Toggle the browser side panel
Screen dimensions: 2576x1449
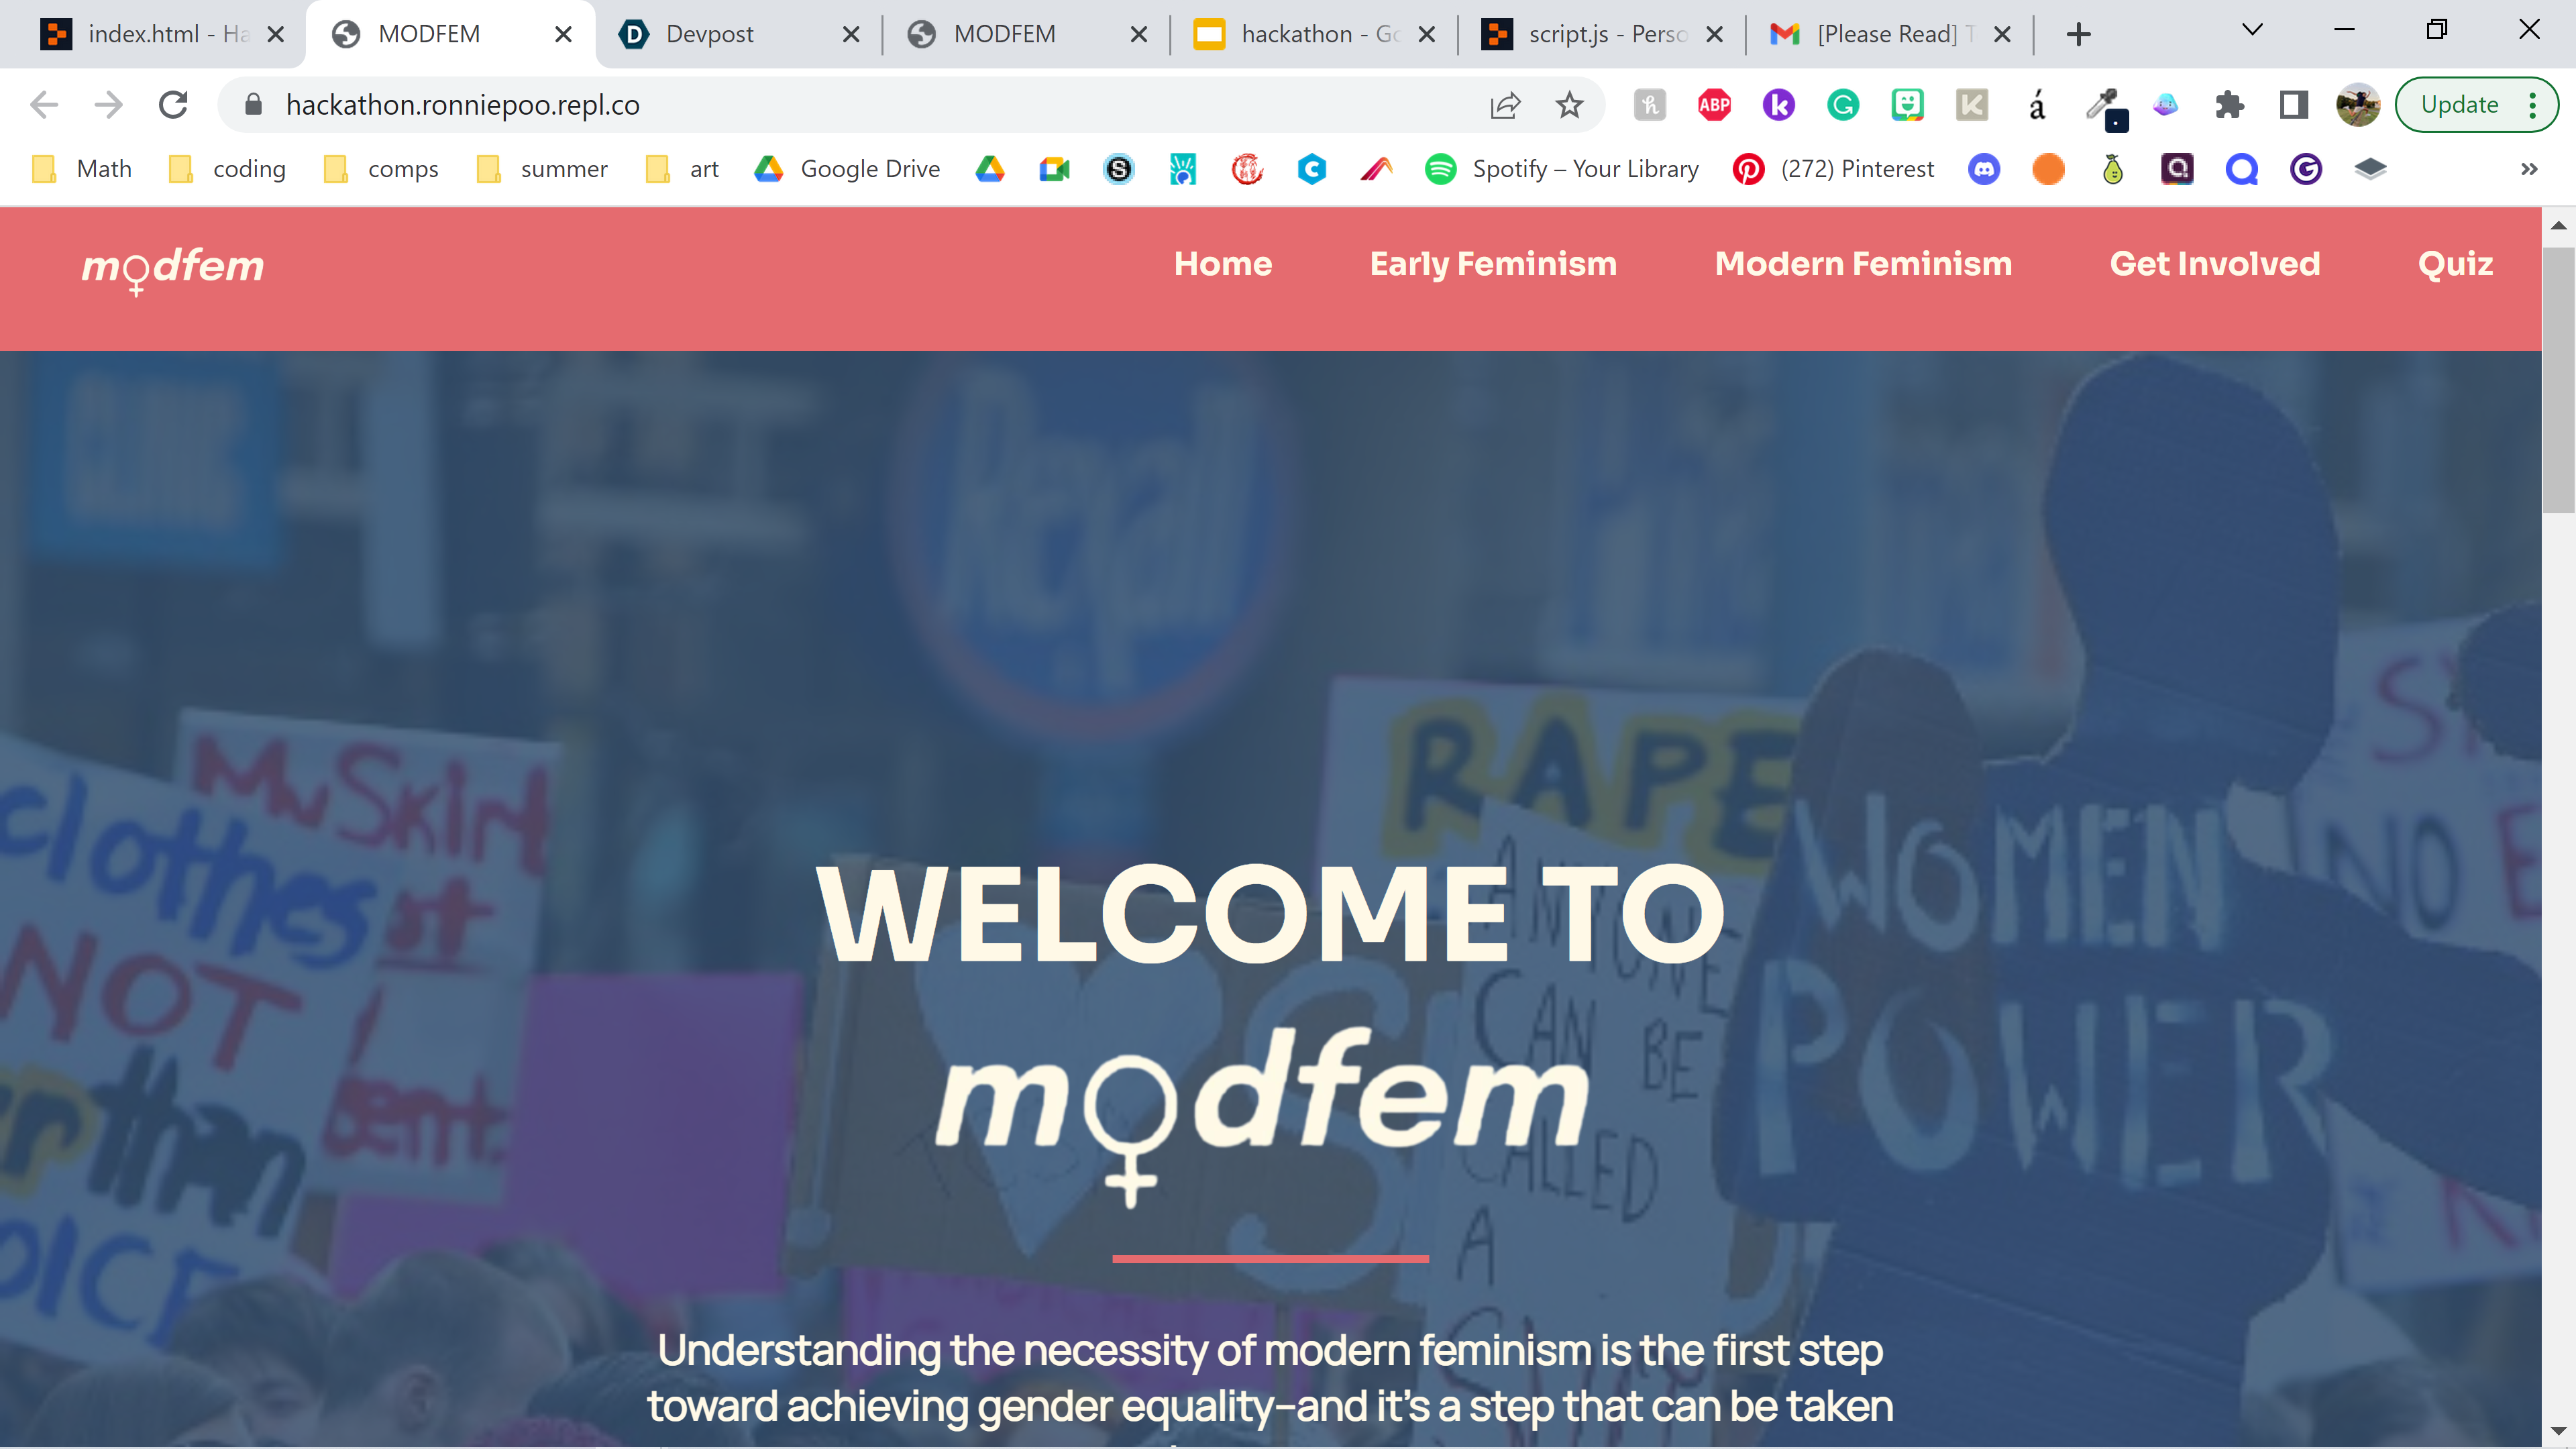point(2293,105)
